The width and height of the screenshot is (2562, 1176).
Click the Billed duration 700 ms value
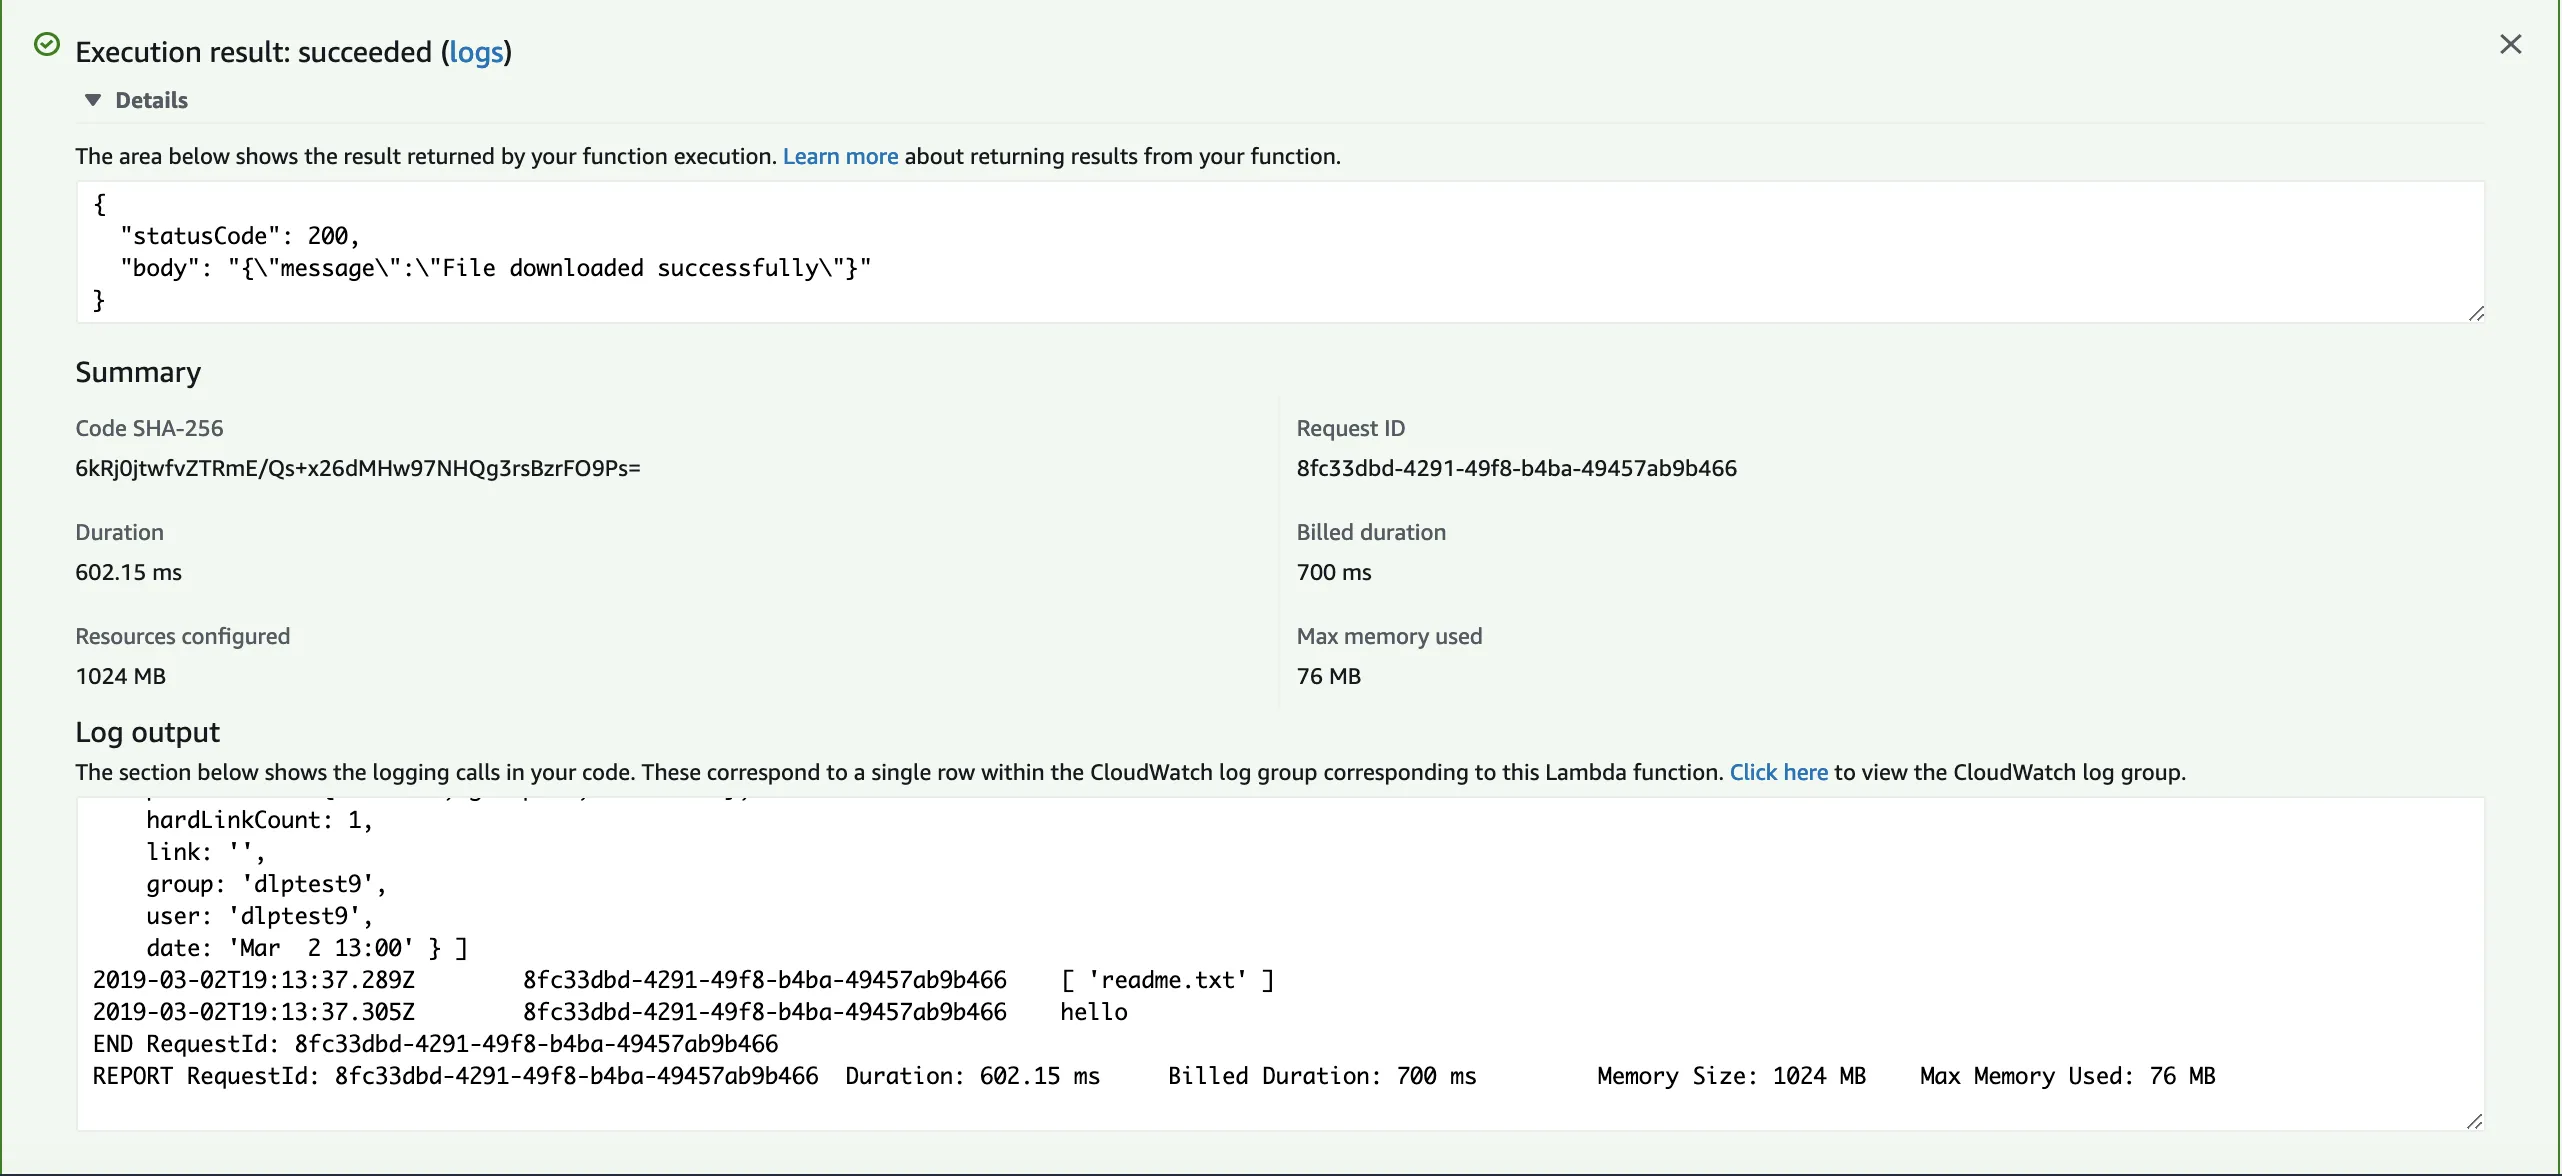pyautogui.click(x=1334, y=572)
